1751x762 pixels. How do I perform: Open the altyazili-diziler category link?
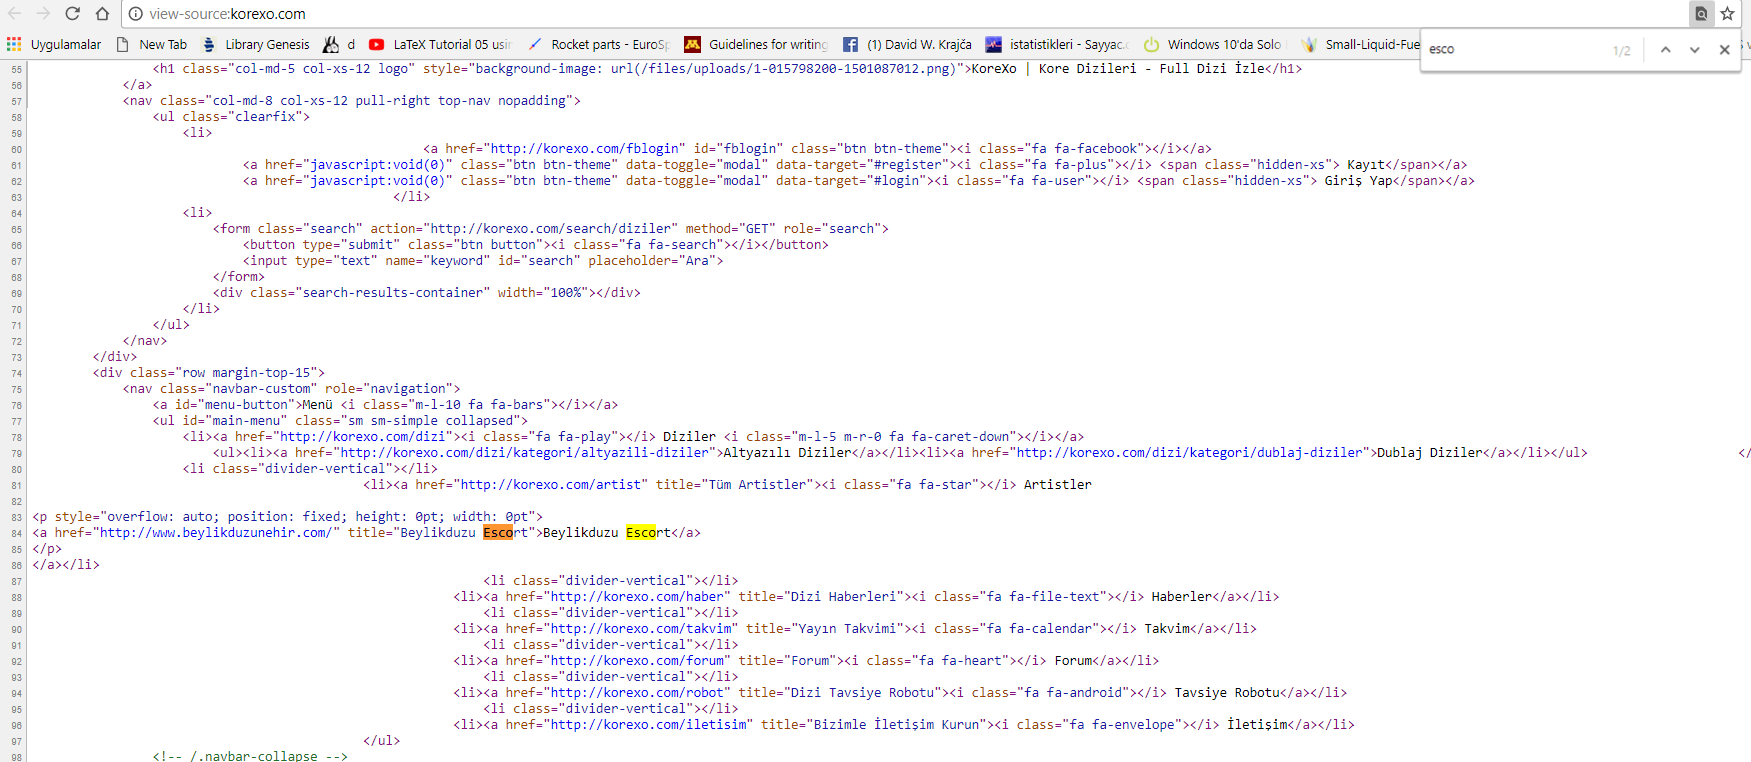[x=525, y=452]
